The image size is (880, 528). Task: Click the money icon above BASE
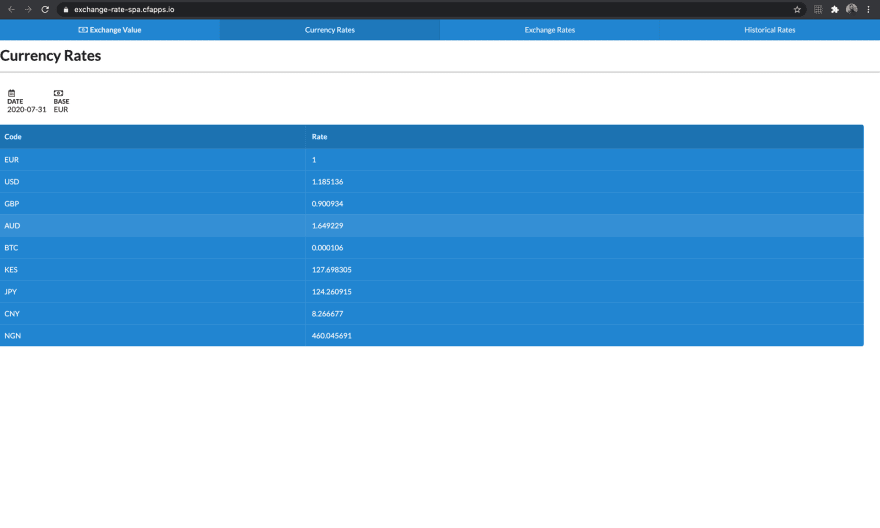[58, 93]
